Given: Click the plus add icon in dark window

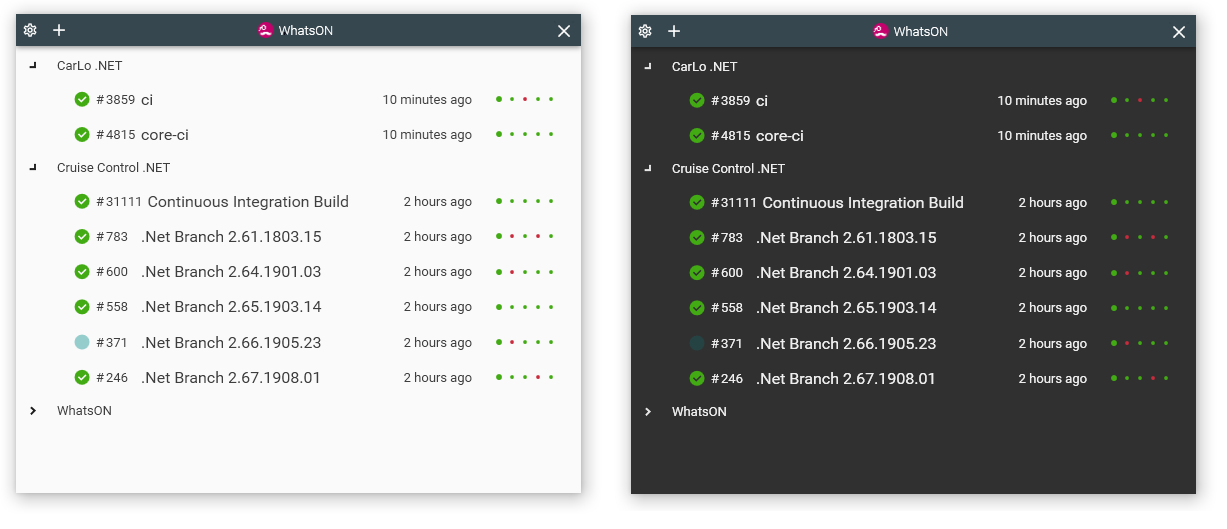Looking at the screenshot, I should (x=674, y=31).
